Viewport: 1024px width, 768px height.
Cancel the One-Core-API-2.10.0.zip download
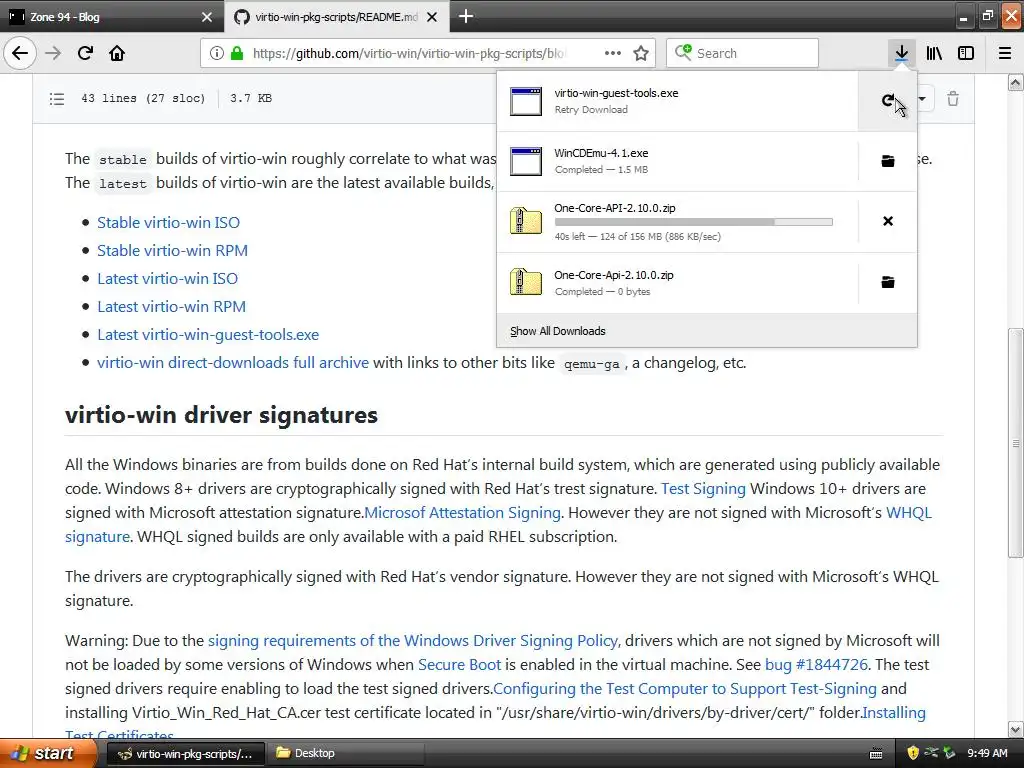pos(888,221)
